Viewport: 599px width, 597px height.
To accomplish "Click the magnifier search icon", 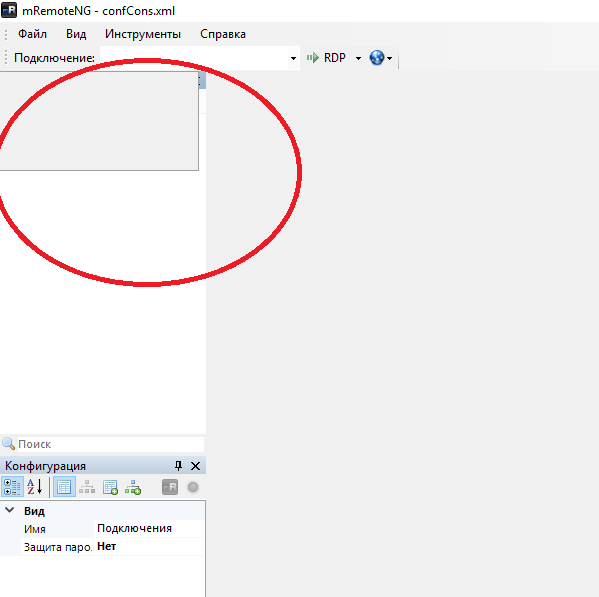I will [8, 444].
